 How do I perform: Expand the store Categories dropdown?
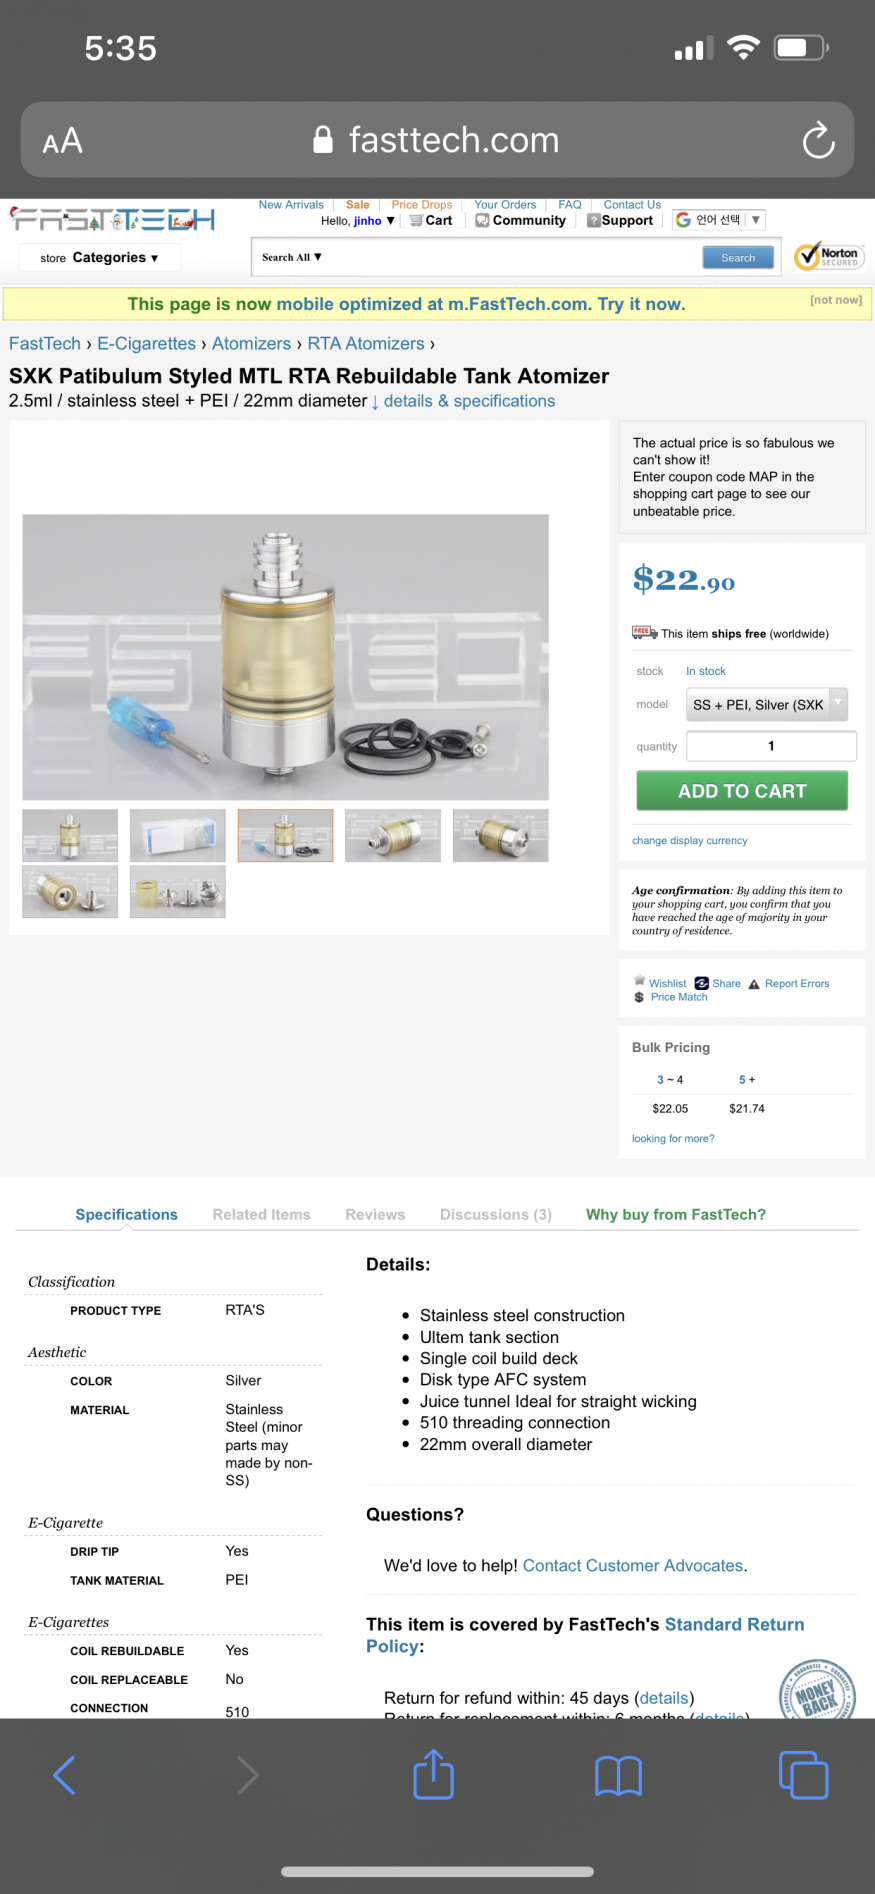click(x=99, y=257)
